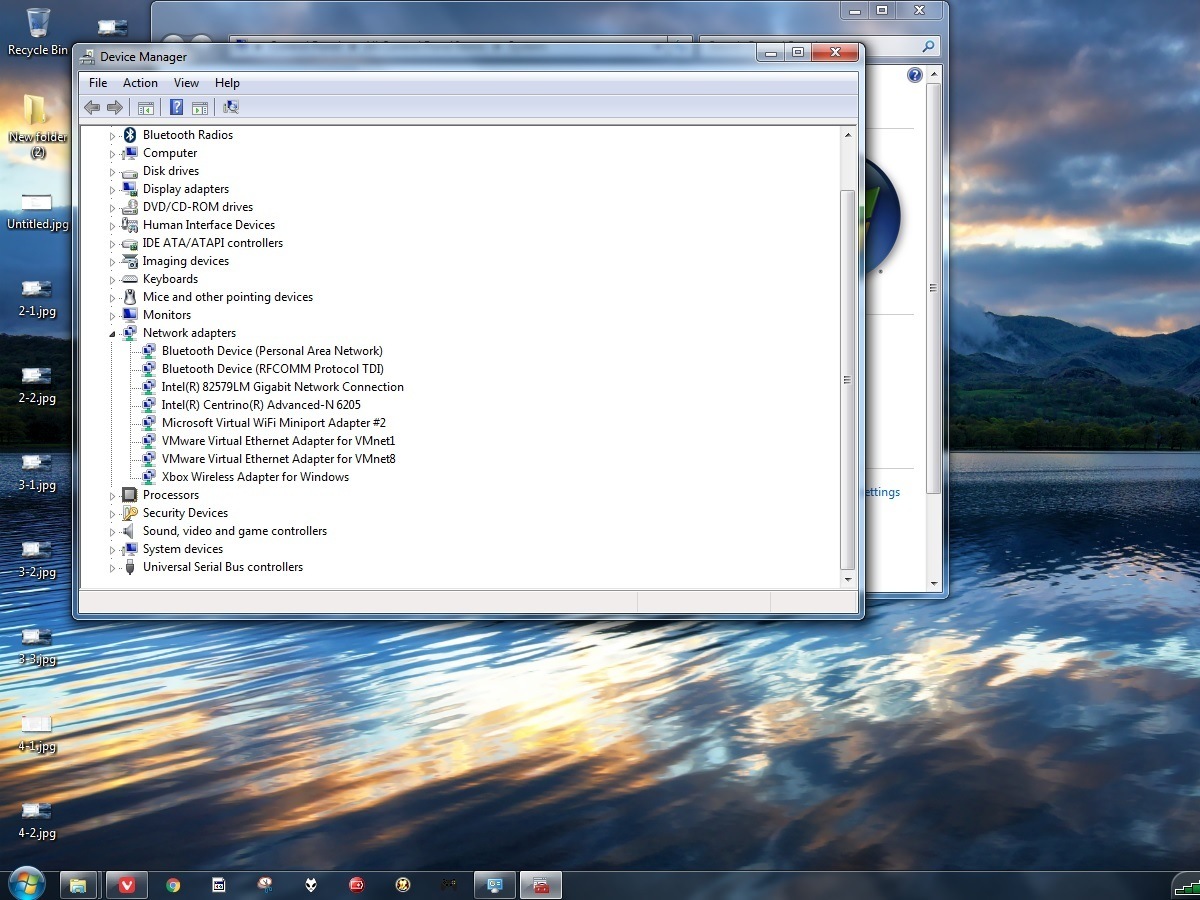Select VMware Virtual Ethernet Adapter for VMnet8
The image size is (1200, 900).
[x=278, y=459]
